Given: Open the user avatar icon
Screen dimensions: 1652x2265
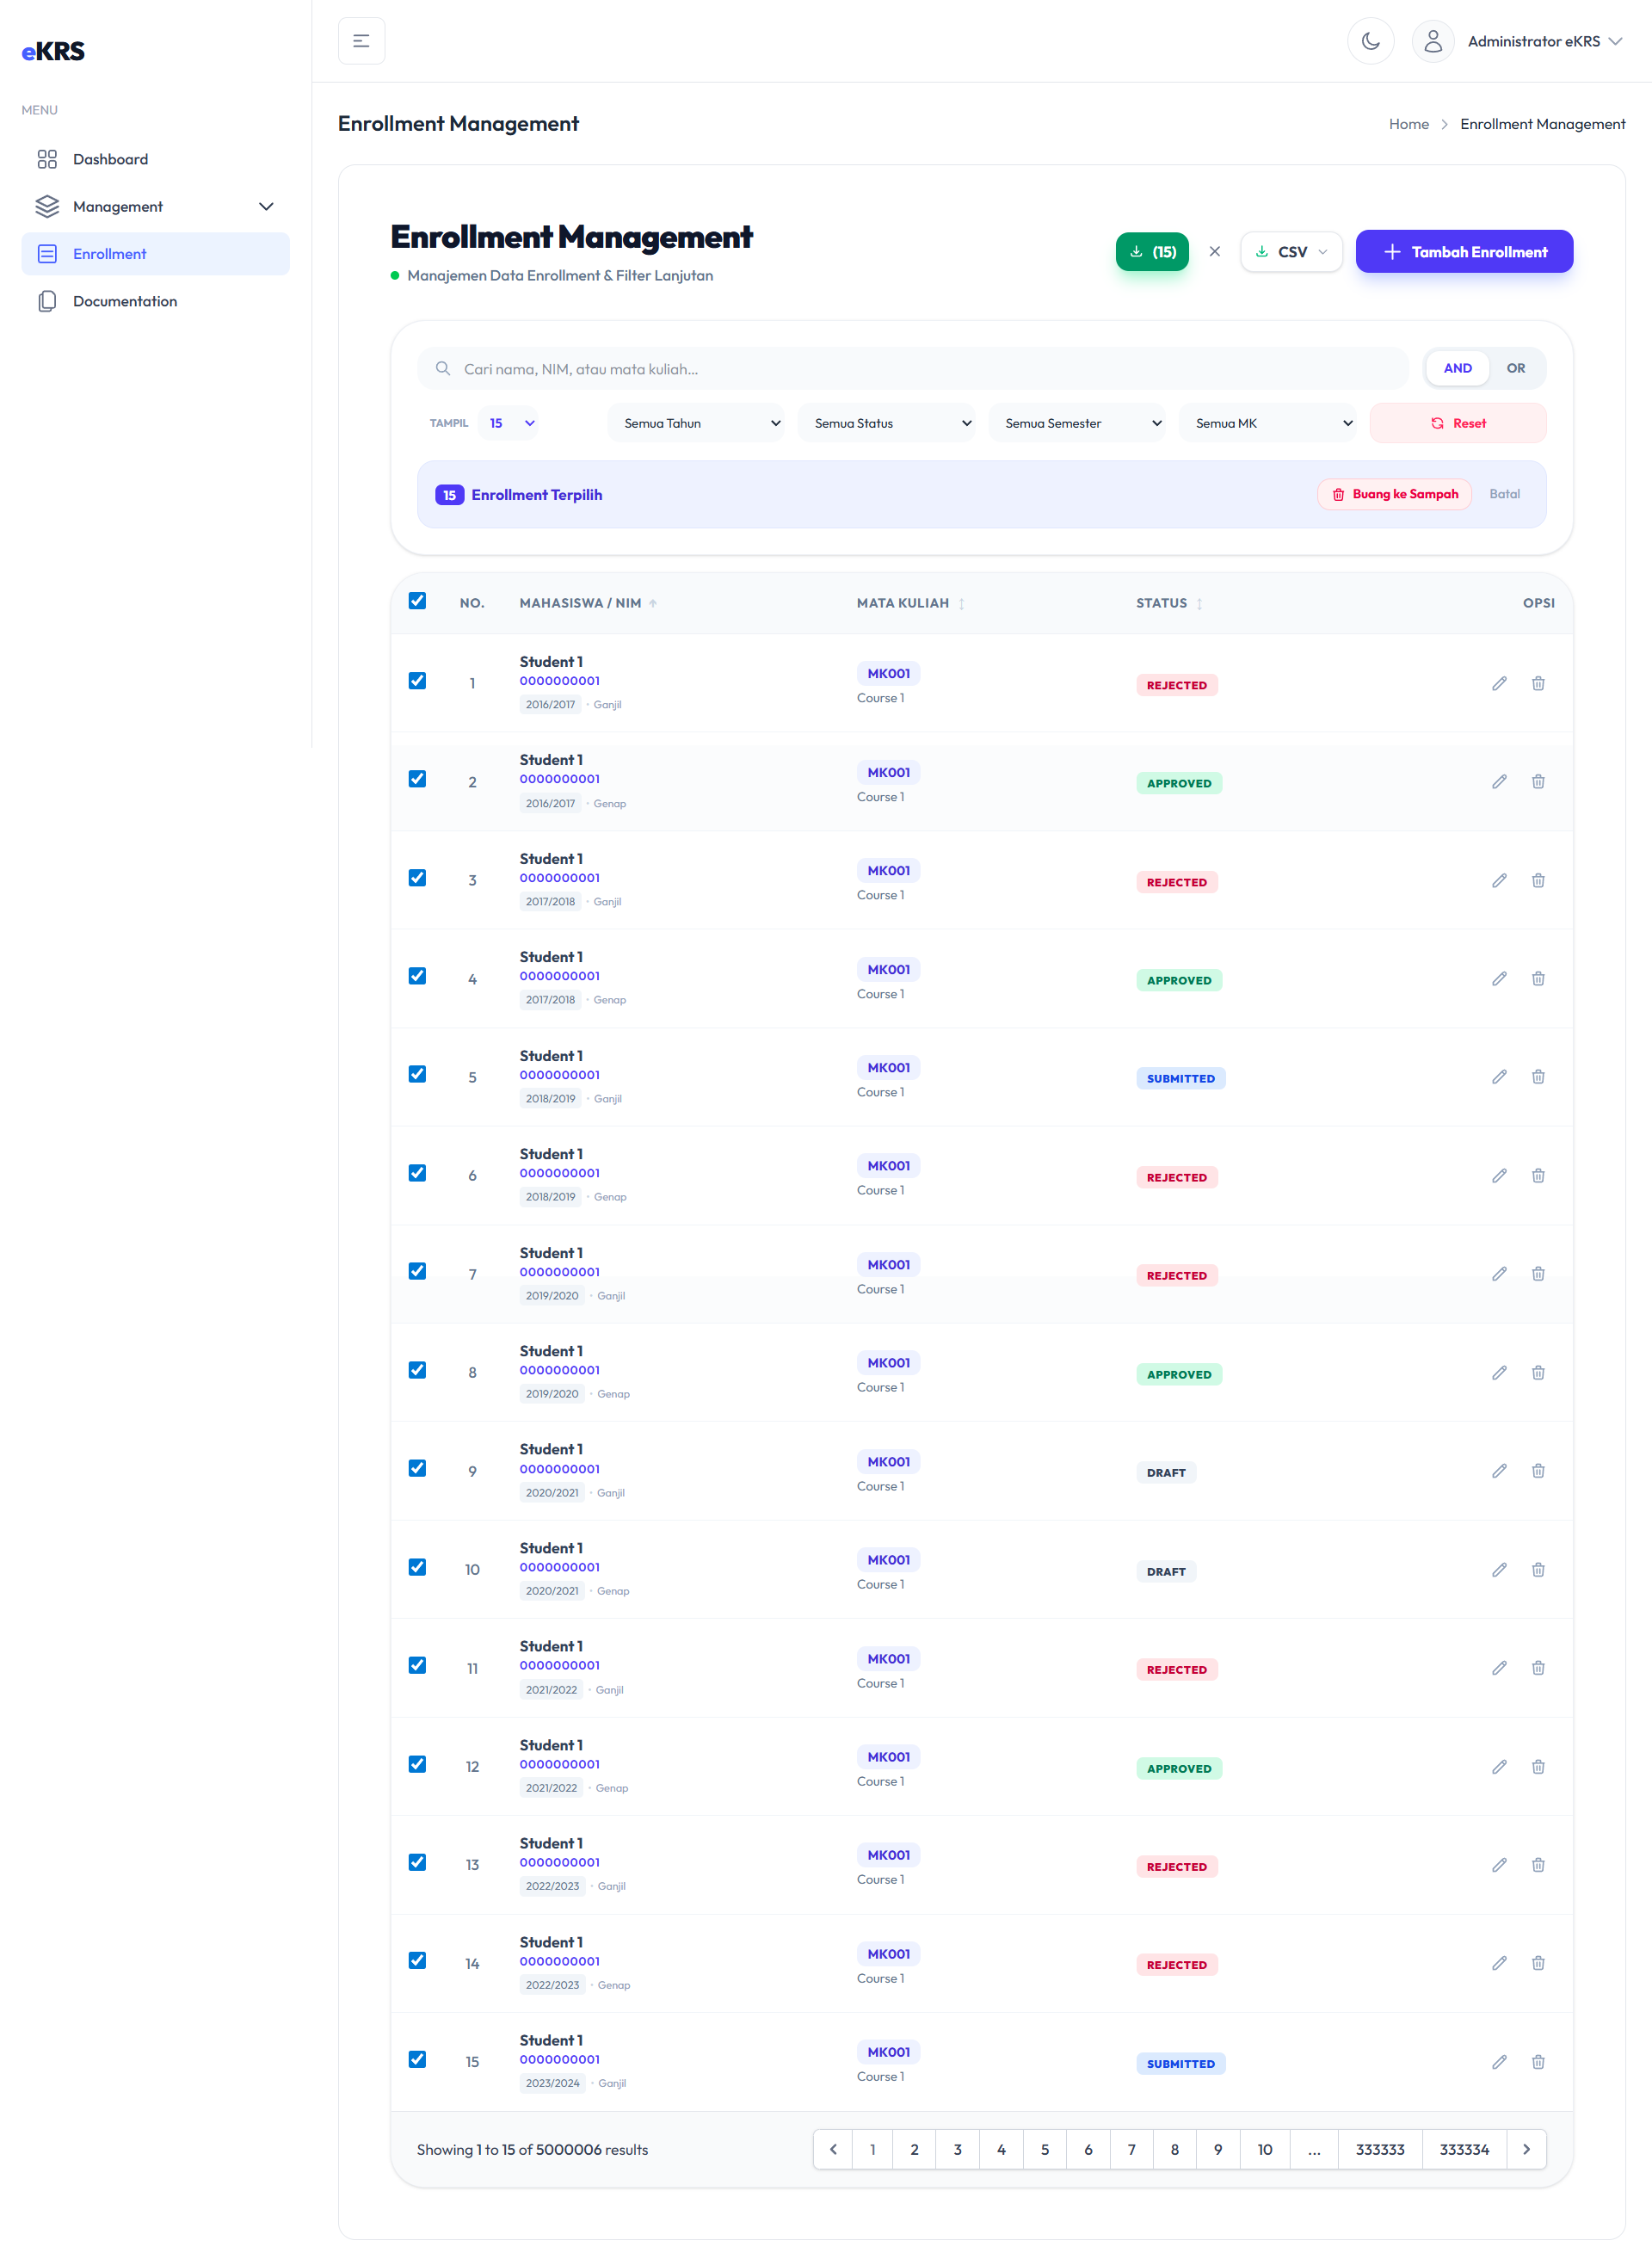Looking at the screenshot, I should [x=1432, y=41].
